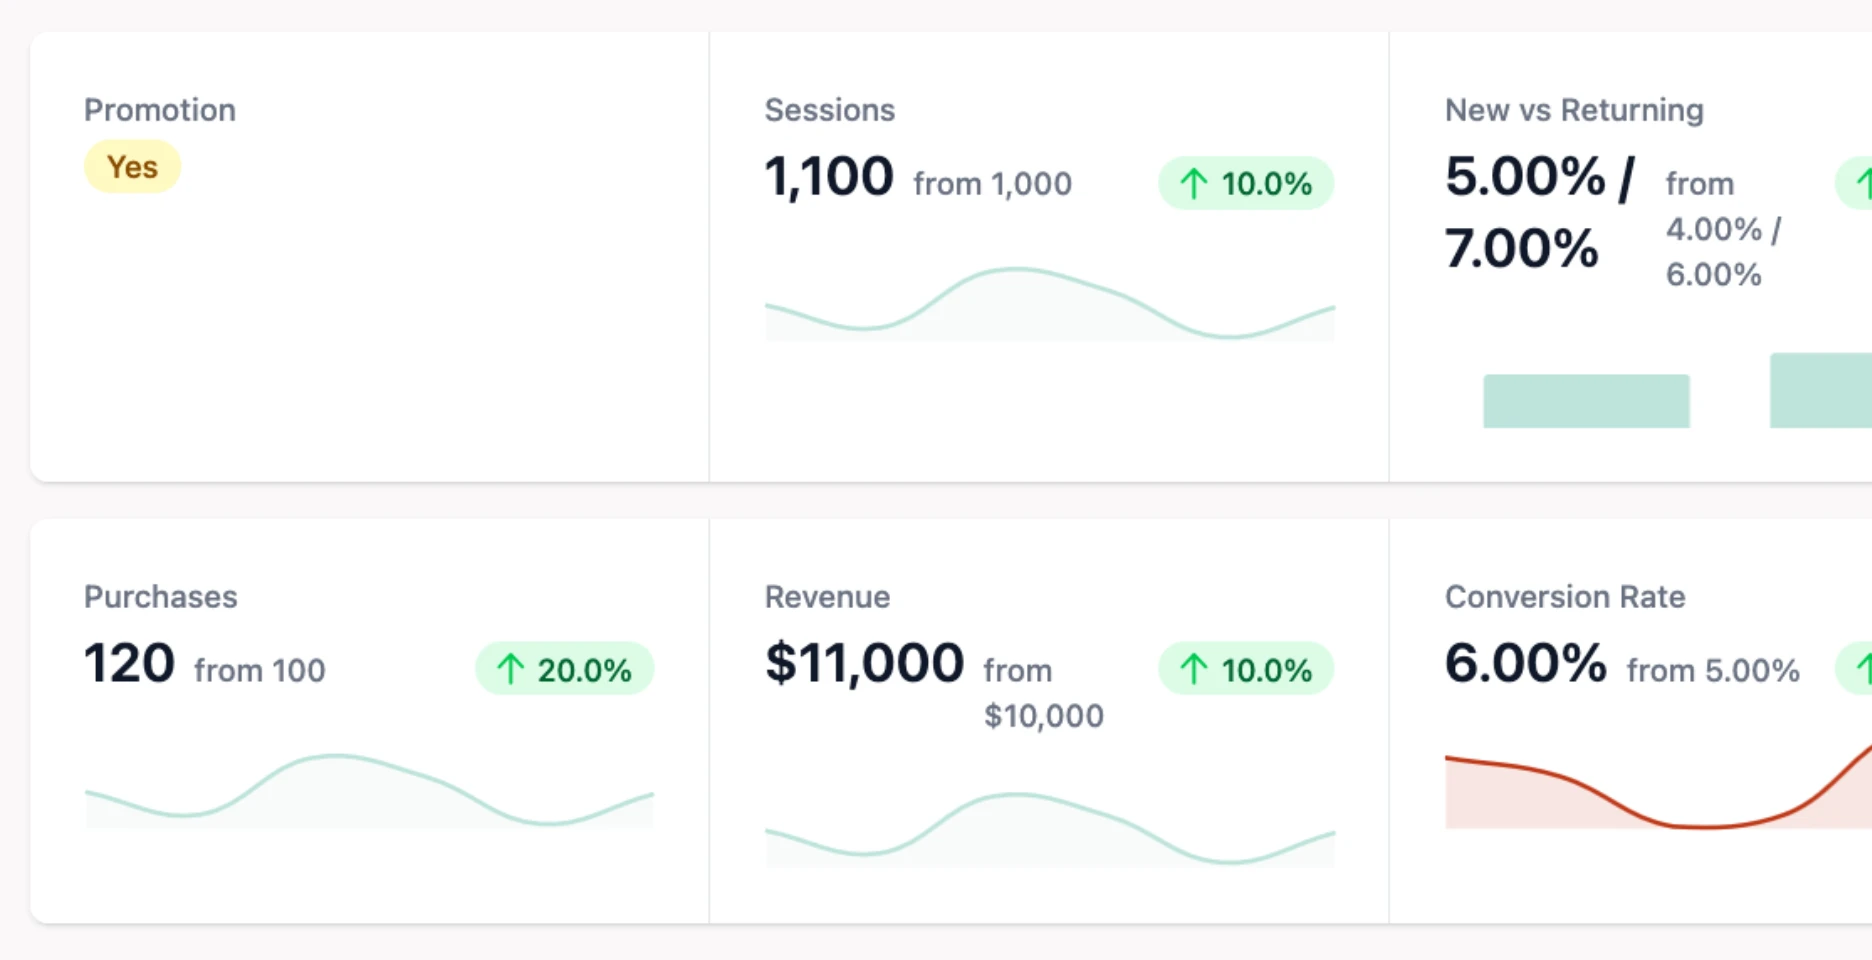Click the 1,100 sessions value
The height and width of the screenshot is (960, 1872).
(829, 177)
